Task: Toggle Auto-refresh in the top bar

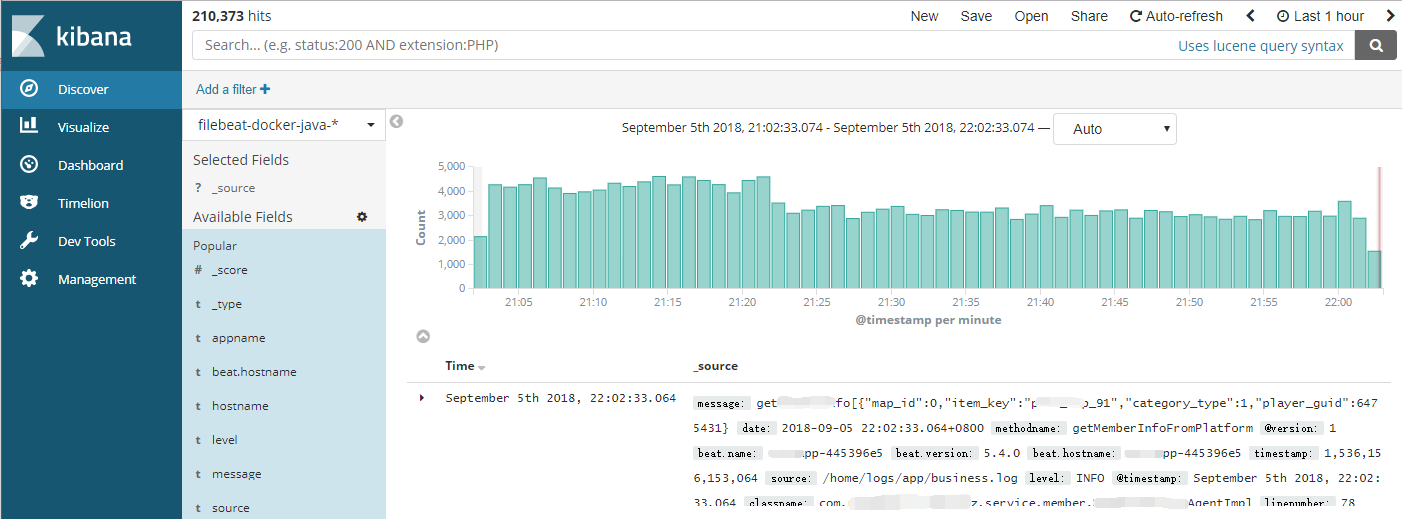Action: pos(1176,16)
